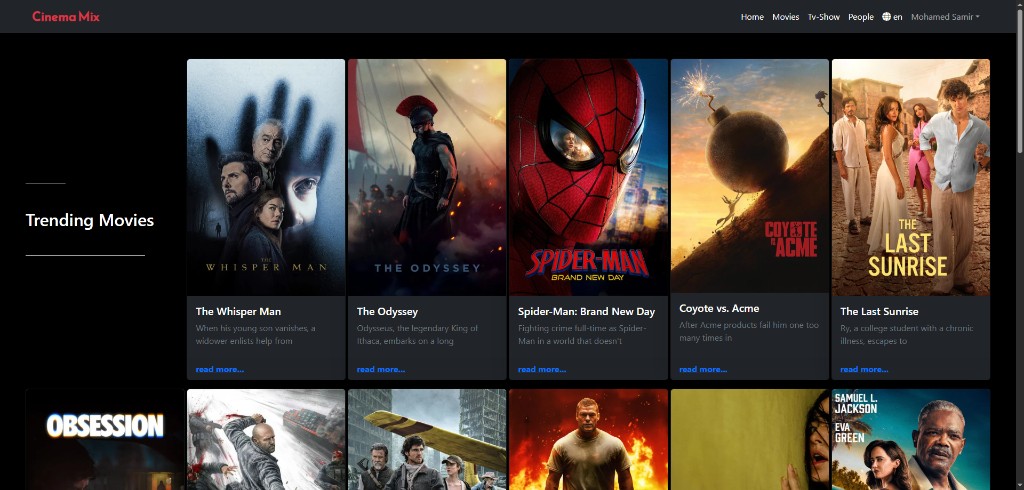The height and width of the screenshot is (490, 1024).
Task: Read more about Coyote vs. Acme
Action: click(703, 369)
